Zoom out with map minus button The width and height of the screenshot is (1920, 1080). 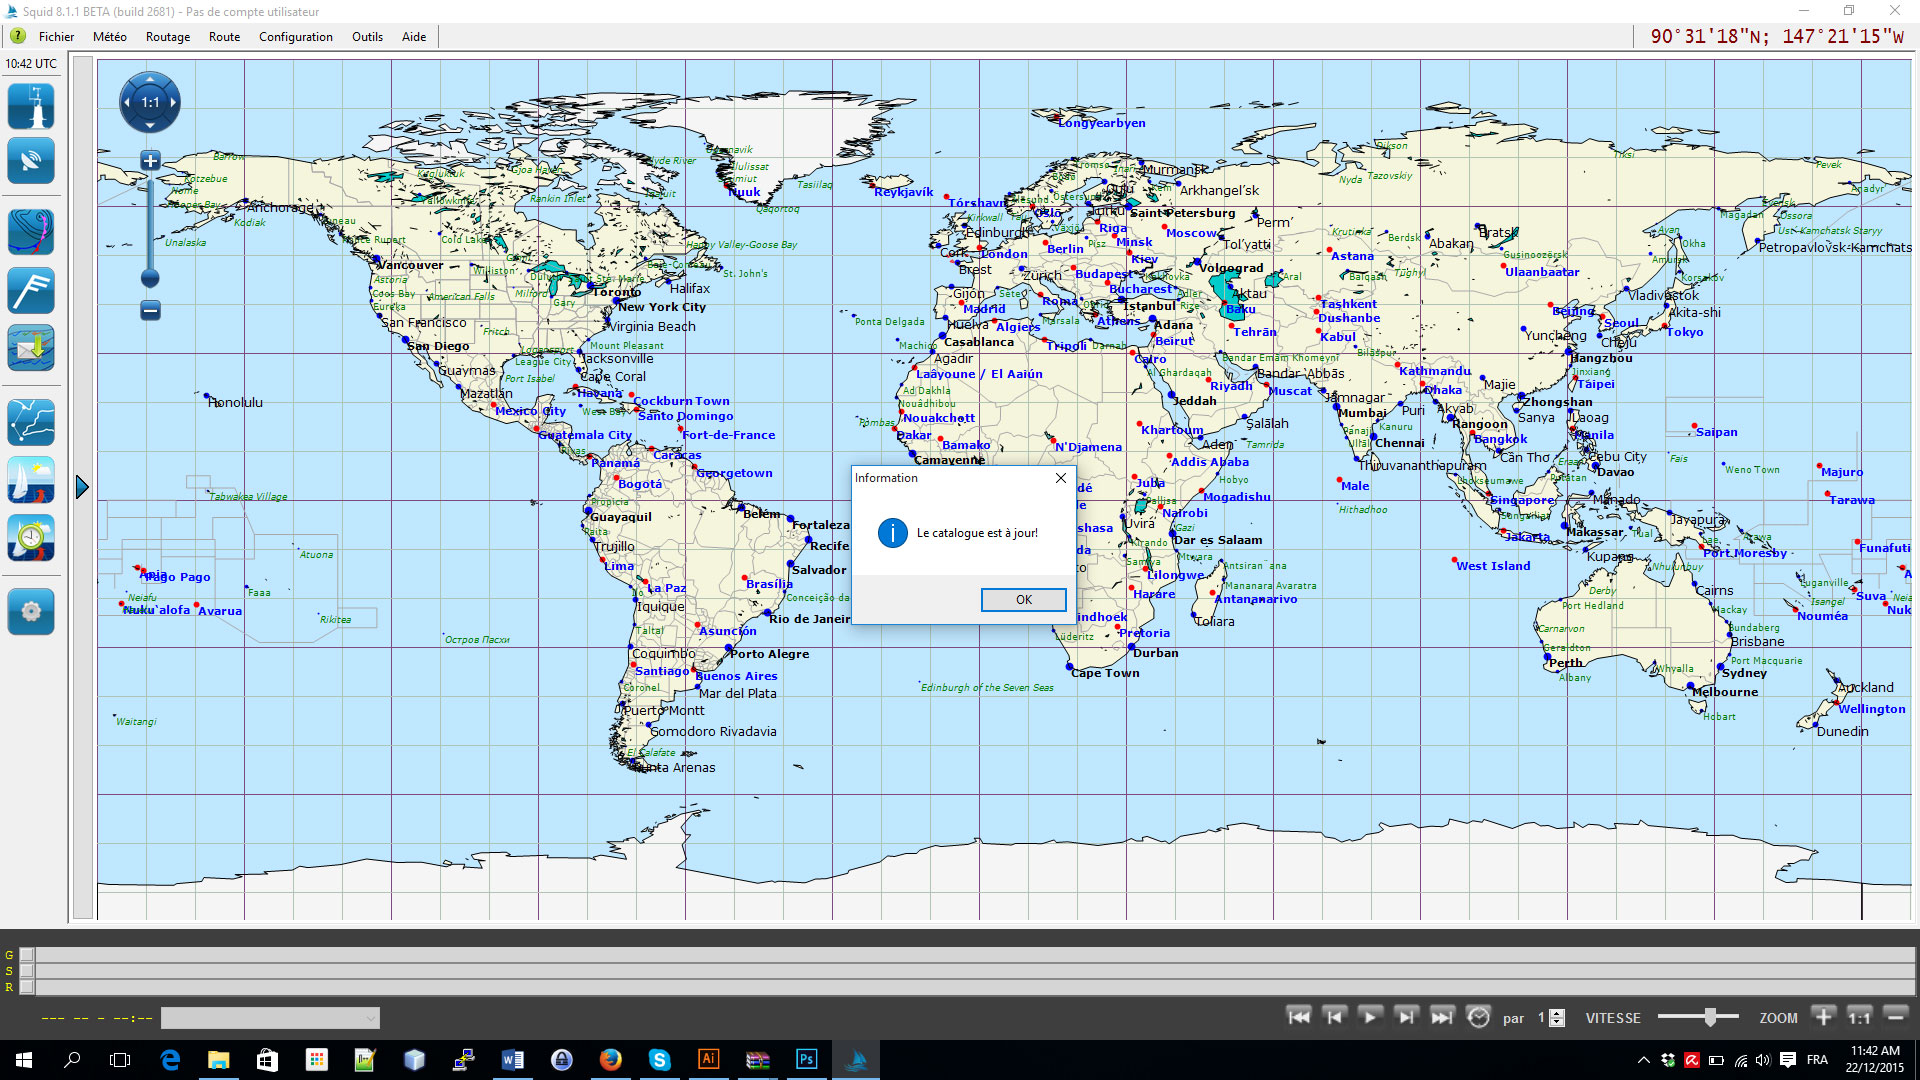click(x=150, y=311)
